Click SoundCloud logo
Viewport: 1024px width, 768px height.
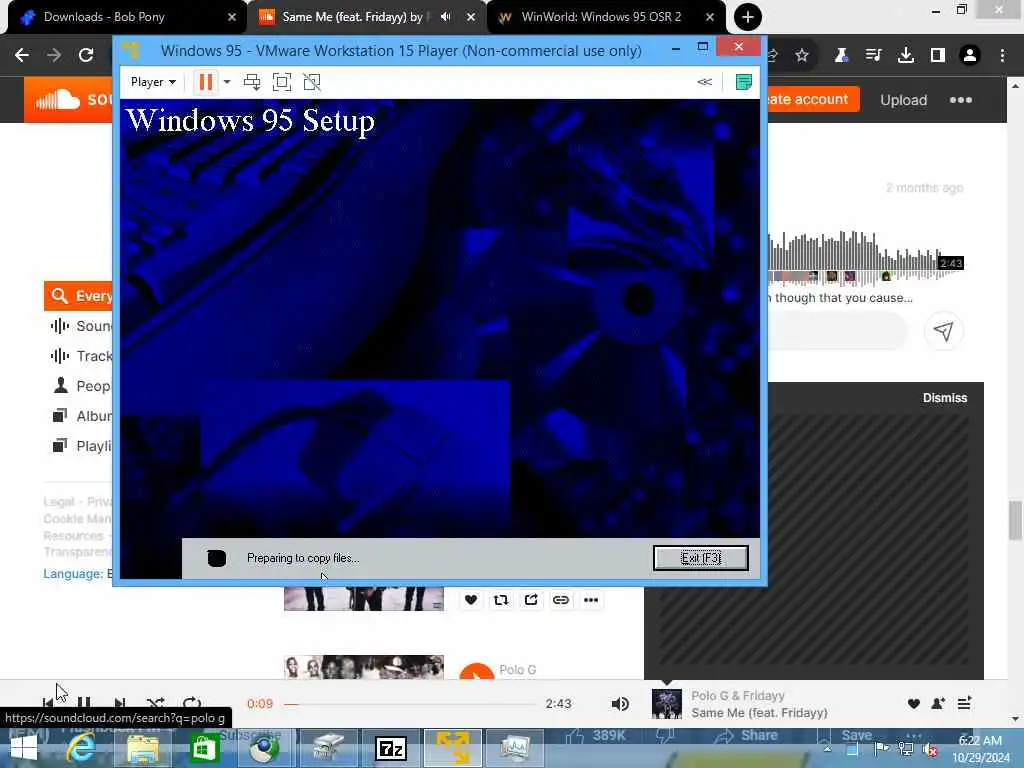coord(68,100)
